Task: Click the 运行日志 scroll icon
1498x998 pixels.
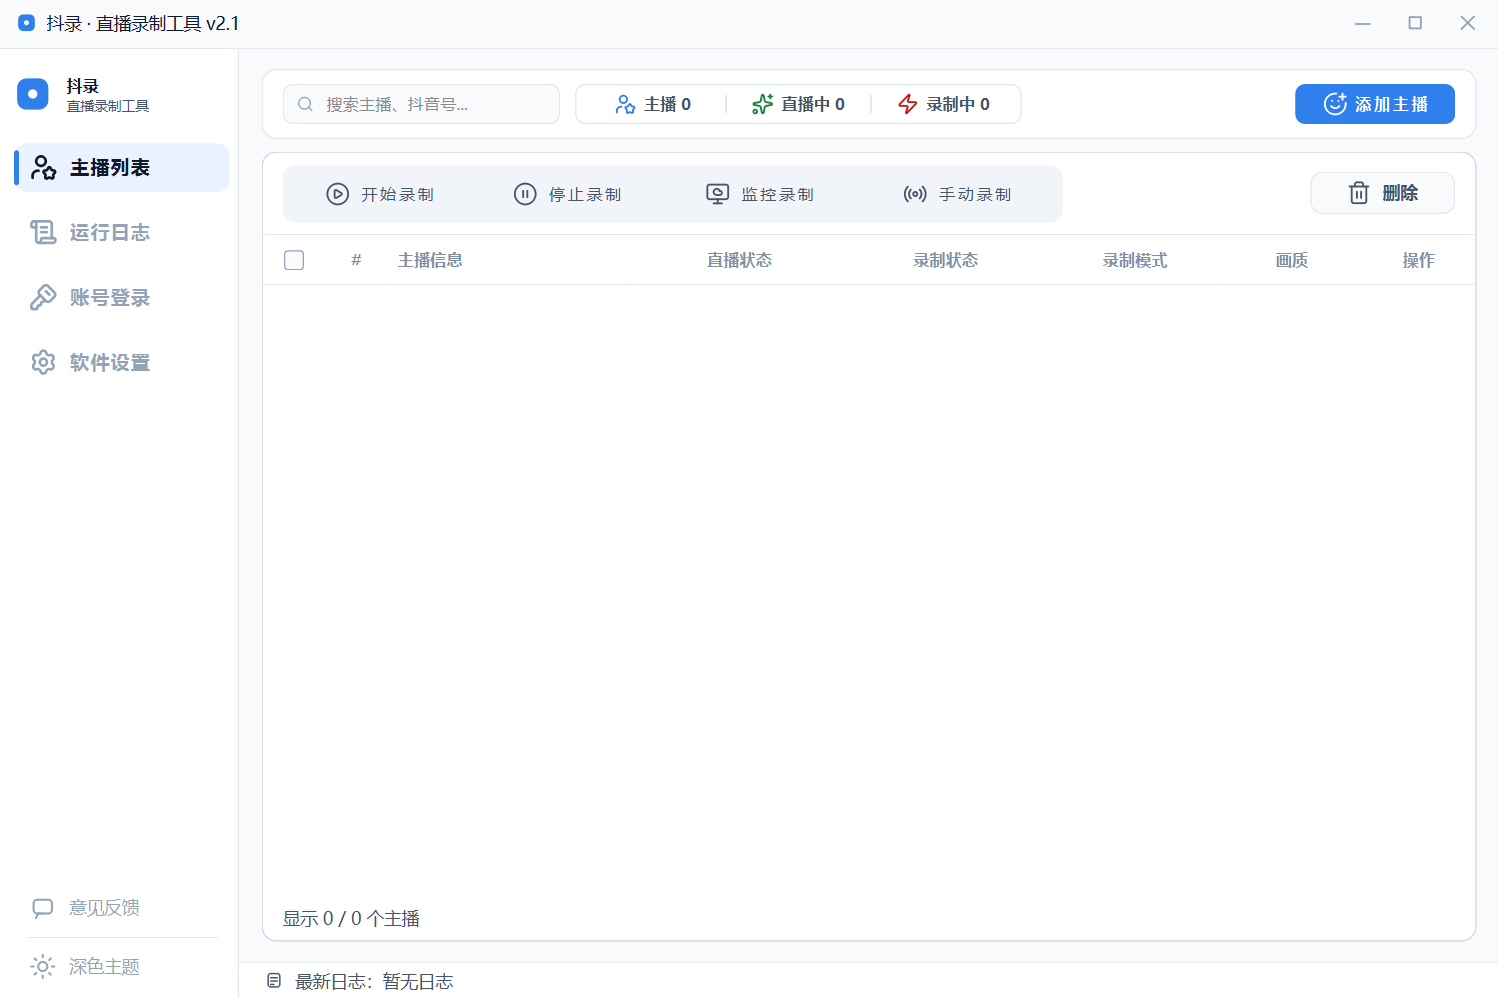Action: [x=43, y=233]
